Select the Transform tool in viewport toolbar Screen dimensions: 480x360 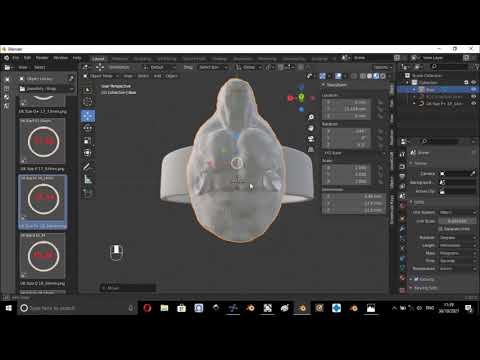(88, 153)
